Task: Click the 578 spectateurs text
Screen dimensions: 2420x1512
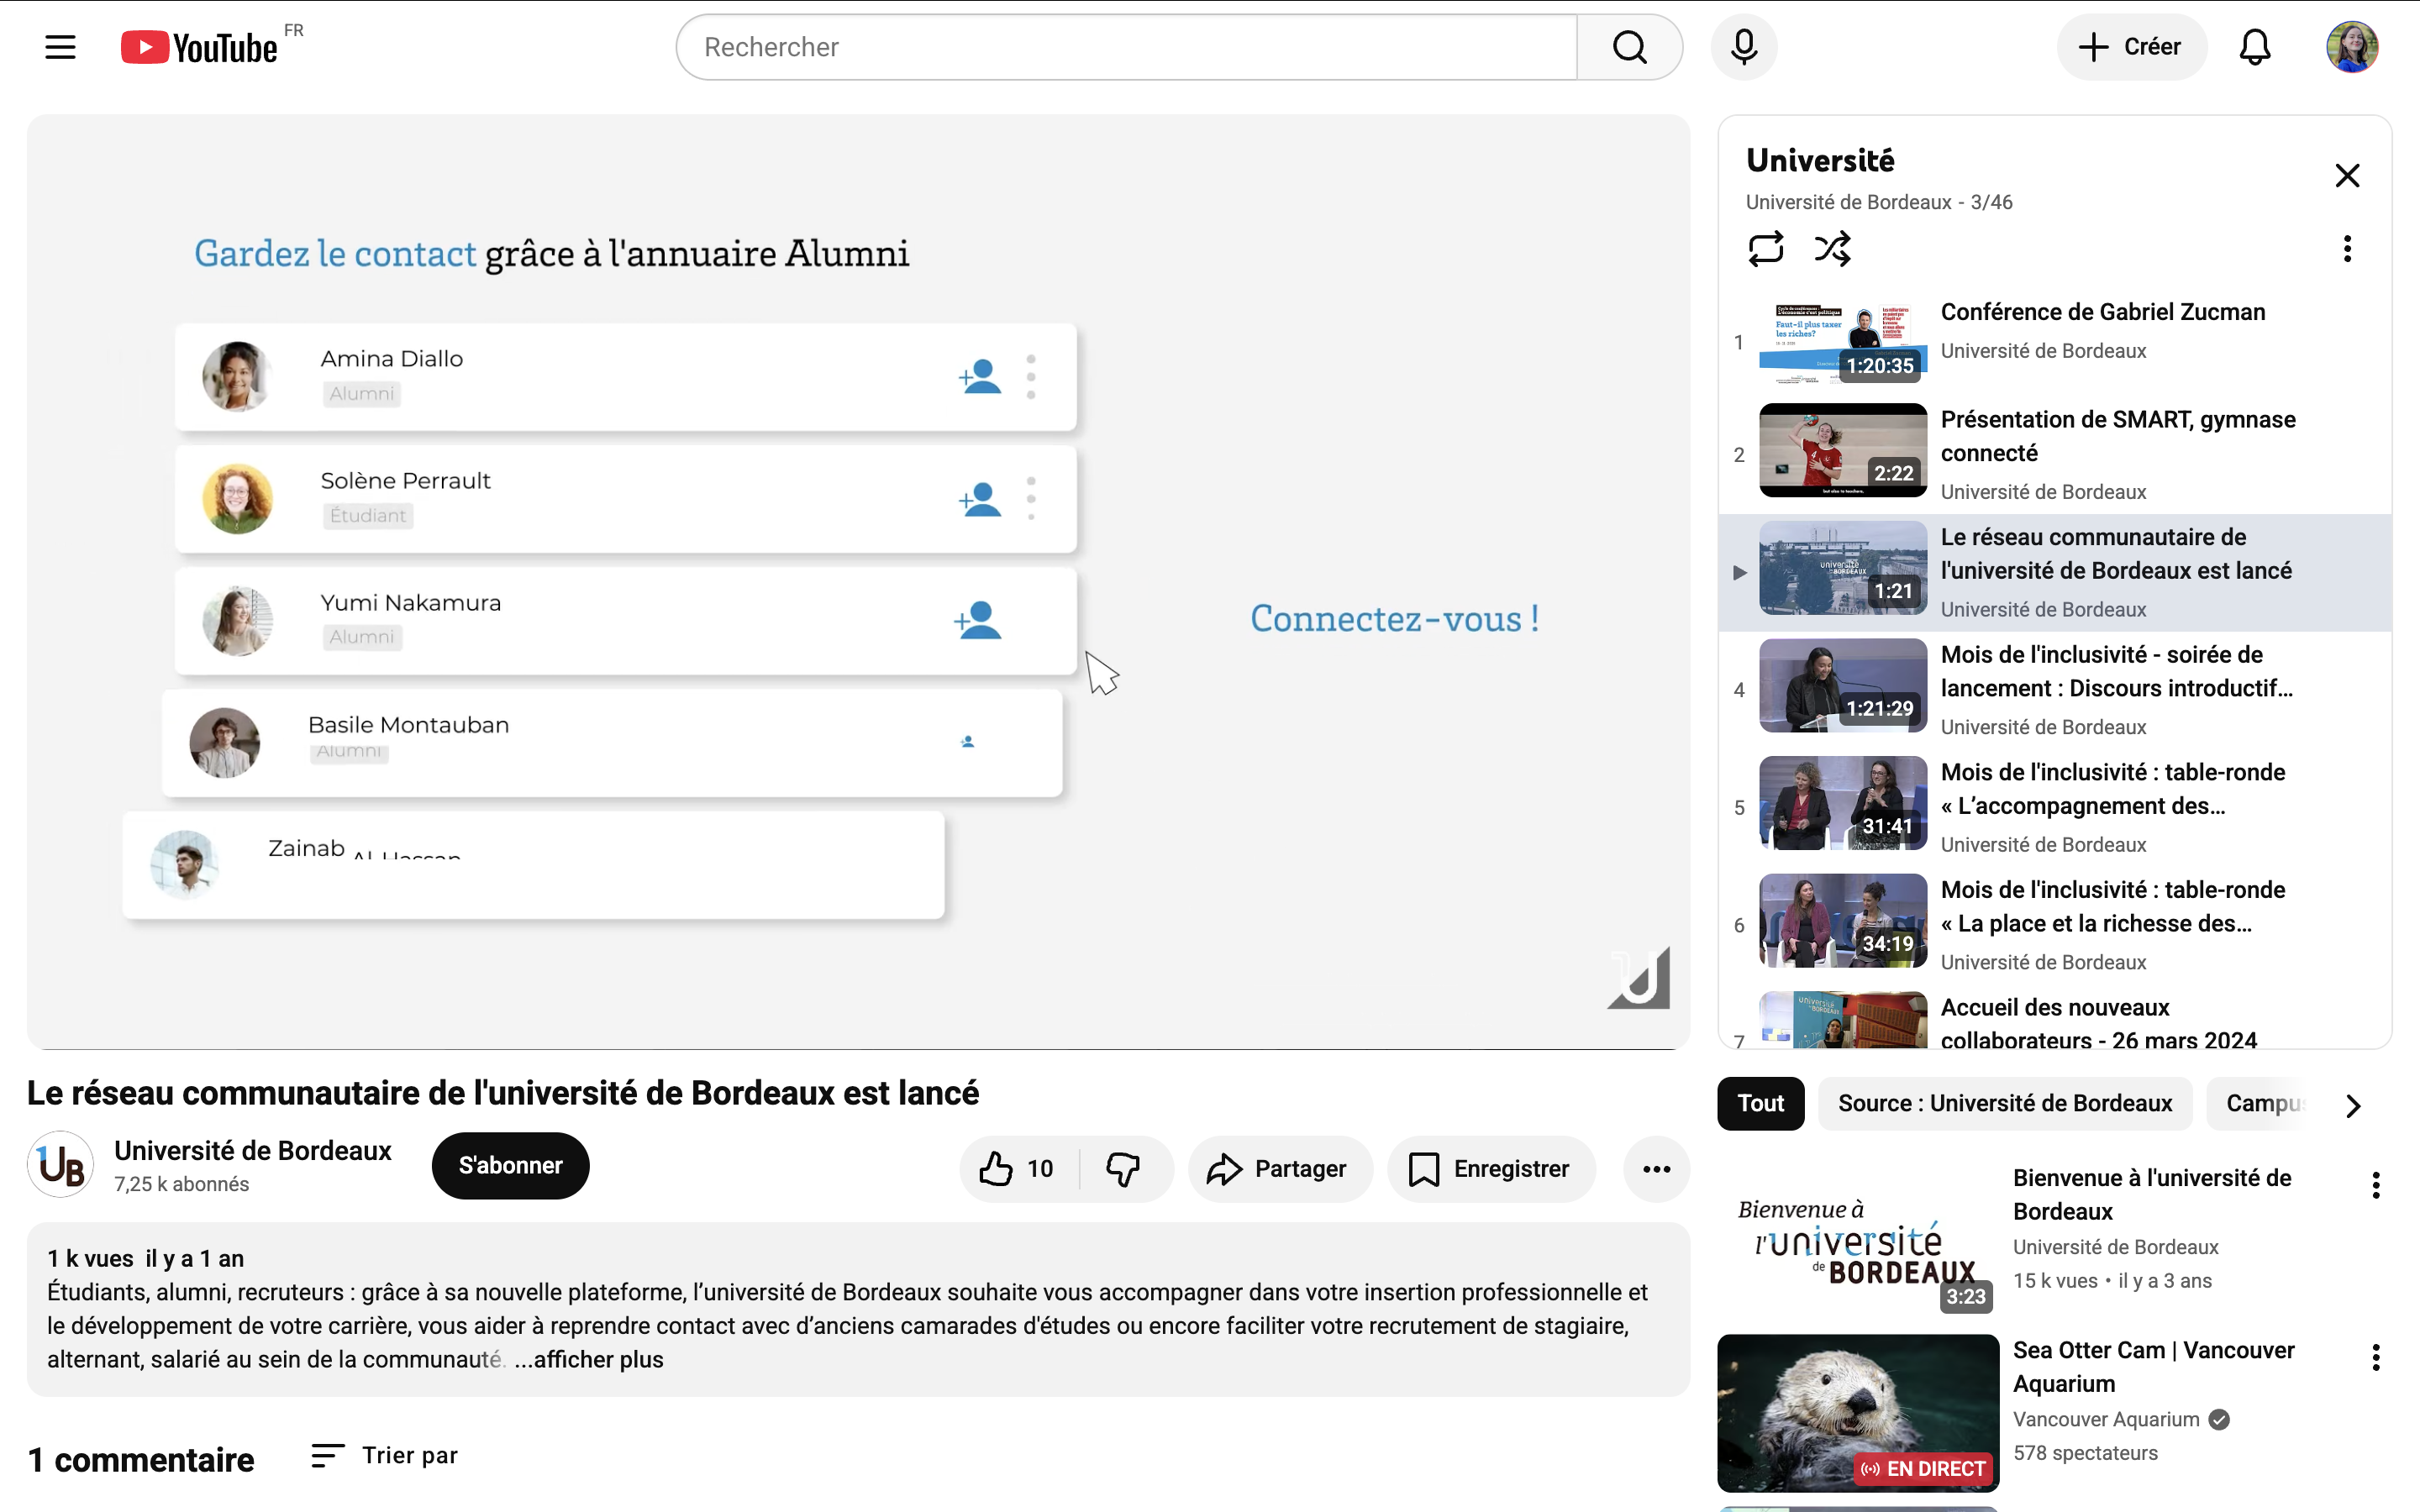Action: (2085, 1454)
